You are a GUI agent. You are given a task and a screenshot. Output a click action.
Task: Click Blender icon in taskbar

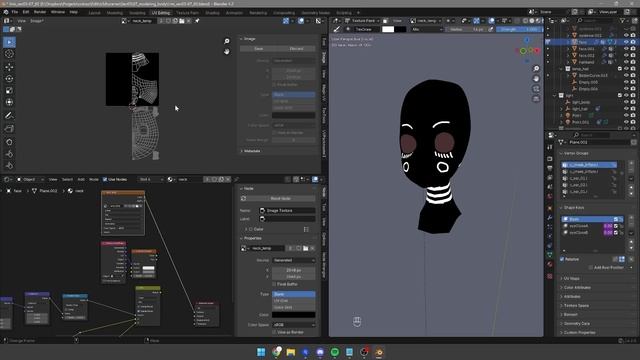coord(379,352)
